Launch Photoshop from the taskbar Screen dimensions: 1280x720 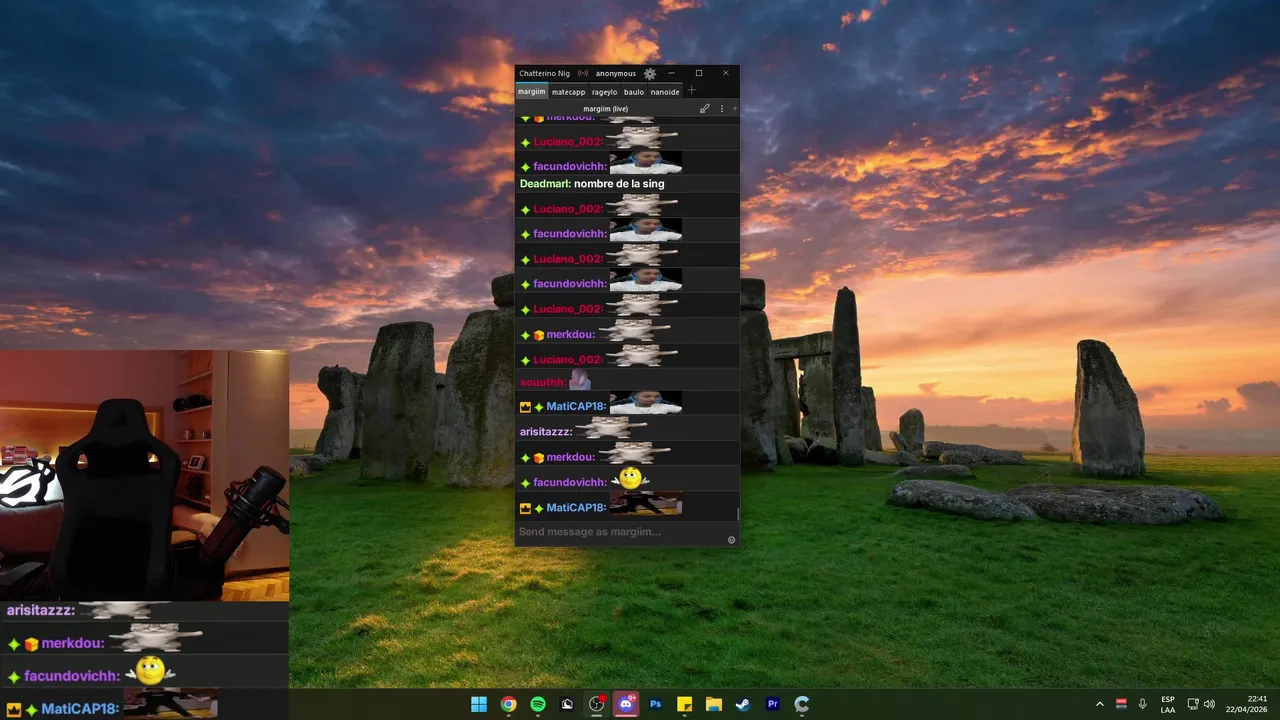pos(656,704)
